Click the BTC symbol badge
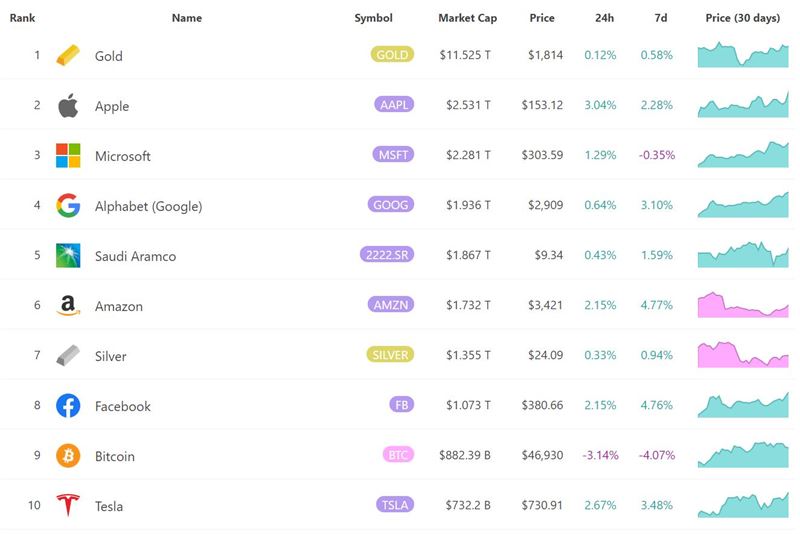Viewport: 800px width, 534px height. (x=398, y=454)
